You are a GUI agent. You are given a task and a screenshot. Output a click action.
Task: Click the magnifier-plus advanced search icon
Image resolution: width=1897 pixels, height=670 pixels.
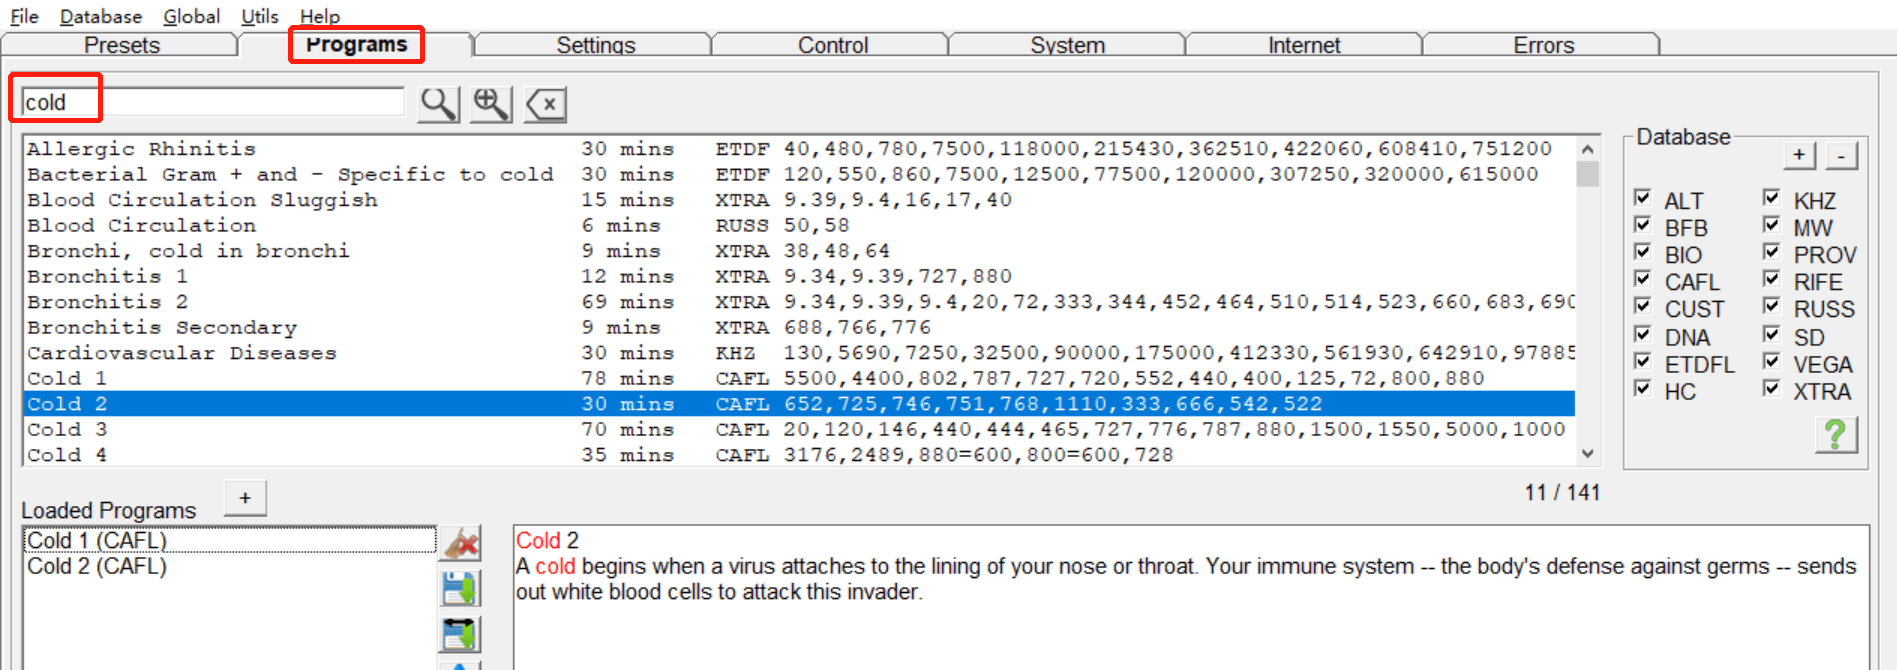point(491,104)
